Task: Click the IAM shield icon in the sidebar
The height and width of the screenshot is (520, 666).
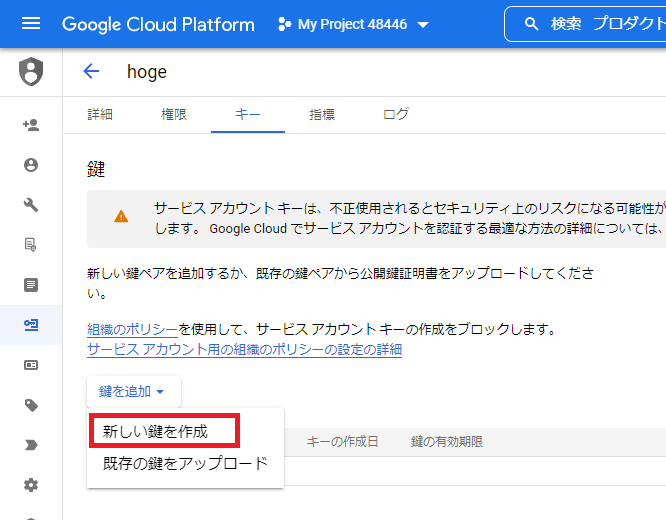Action: (x=31, y=71)
